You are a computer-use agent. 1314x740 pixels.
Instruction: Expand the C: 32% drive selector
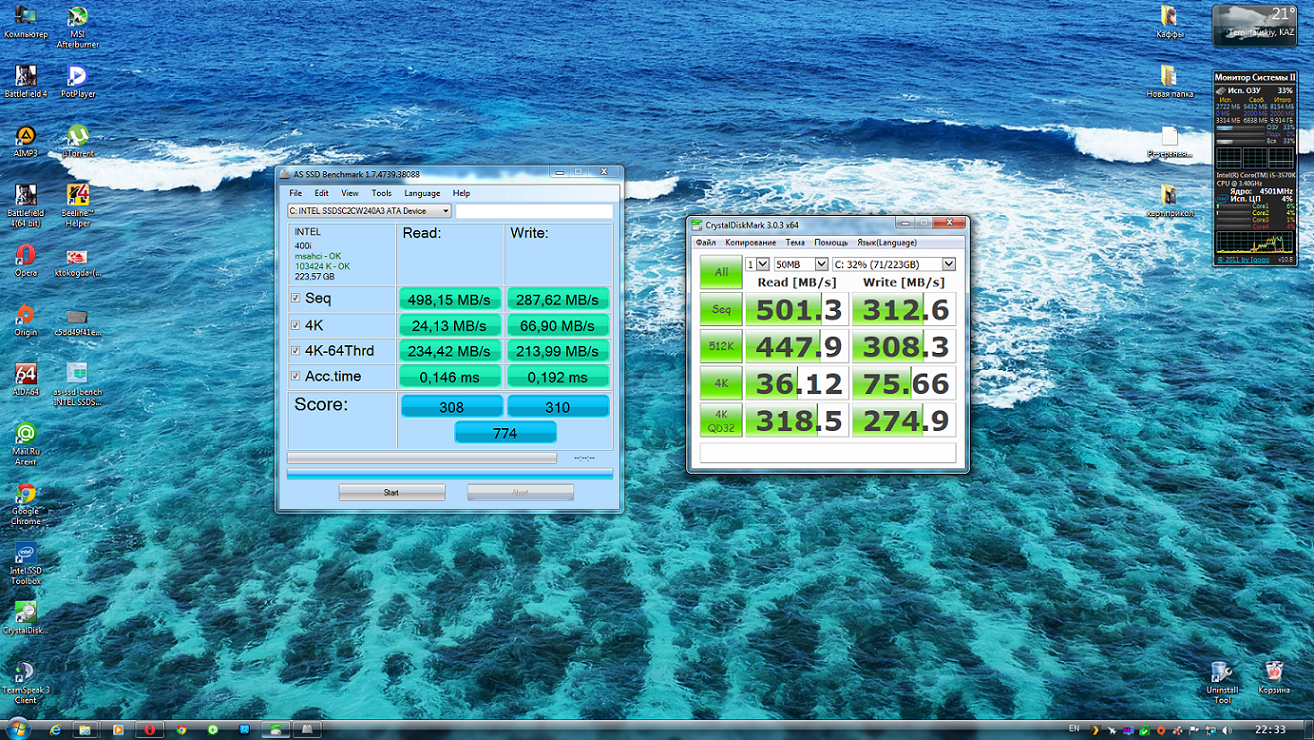(x=893, y=264)
